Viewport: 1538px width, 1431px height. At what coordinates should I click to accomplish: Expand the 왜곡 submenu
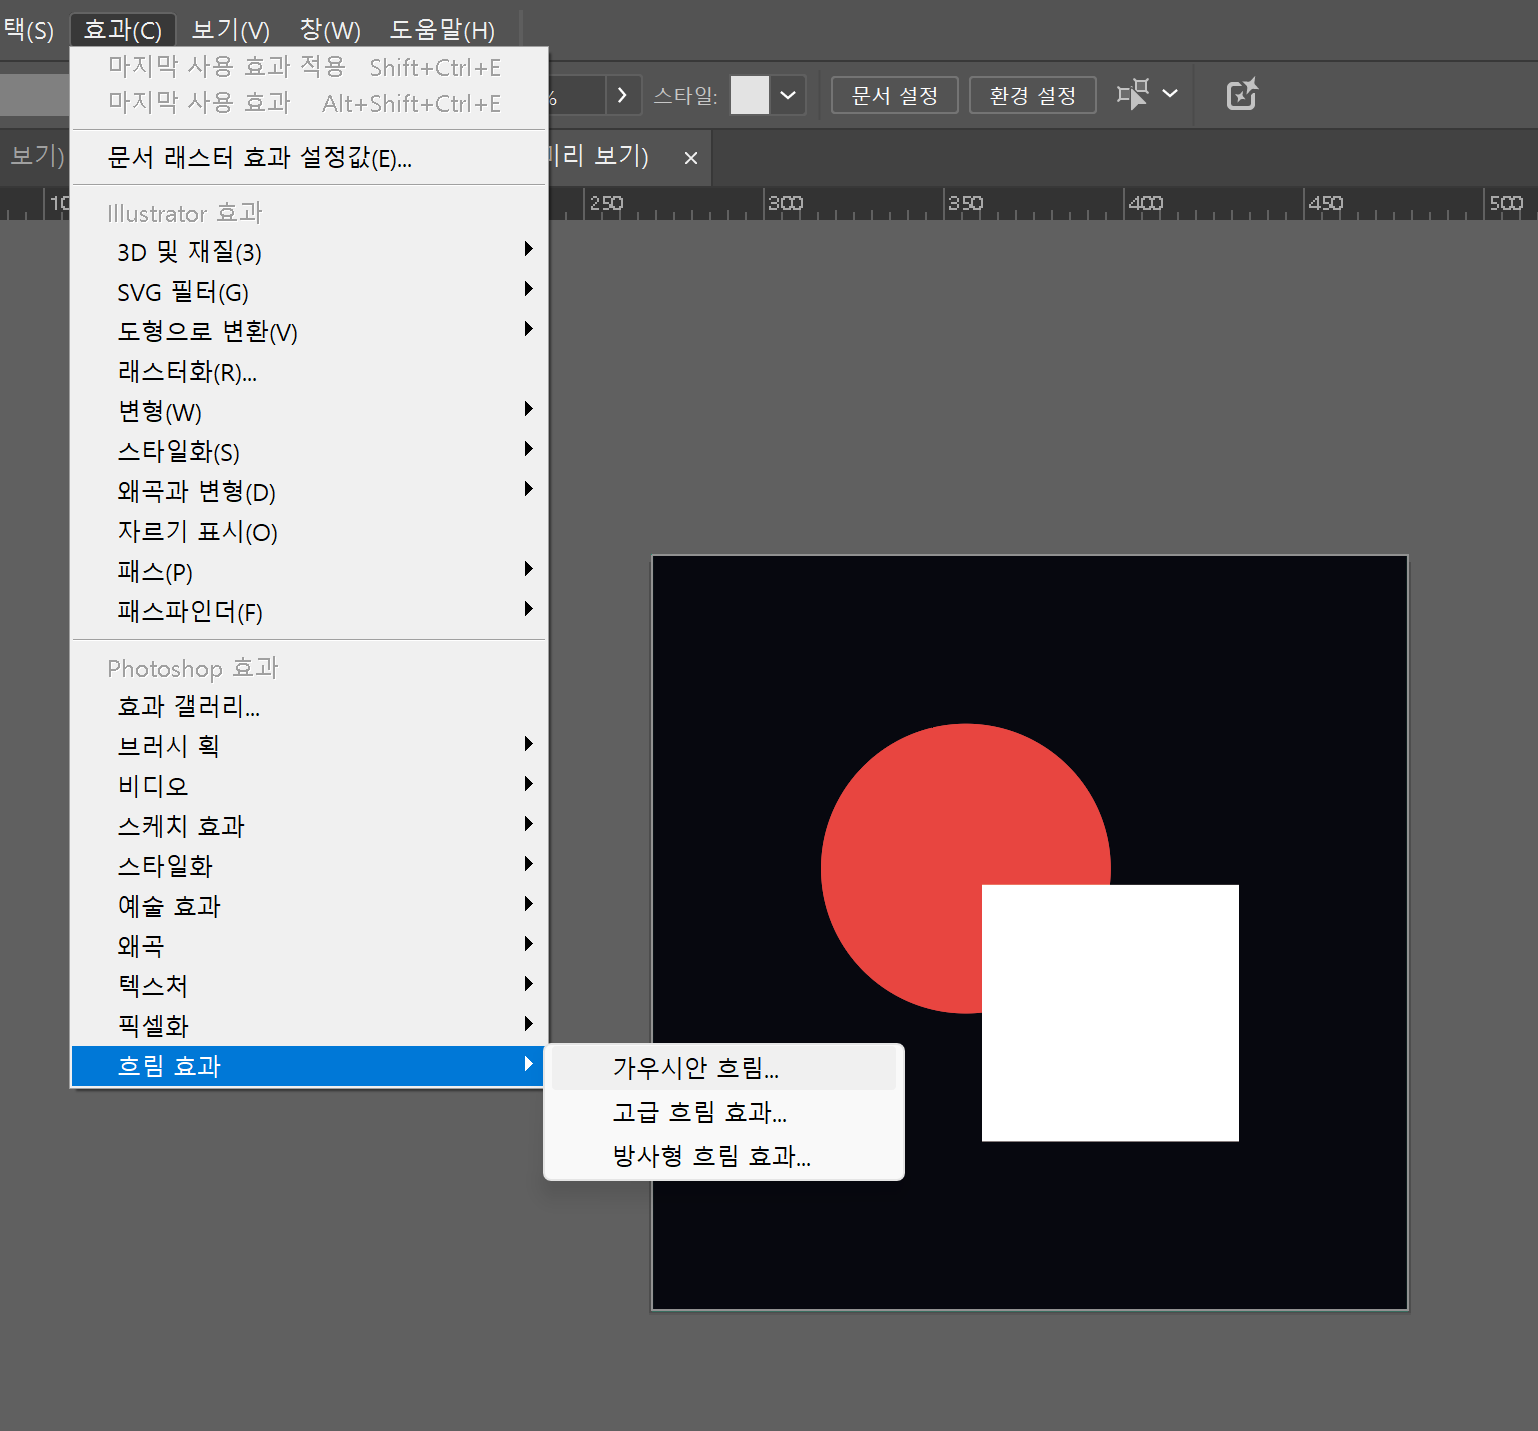[x=309, y=946]
